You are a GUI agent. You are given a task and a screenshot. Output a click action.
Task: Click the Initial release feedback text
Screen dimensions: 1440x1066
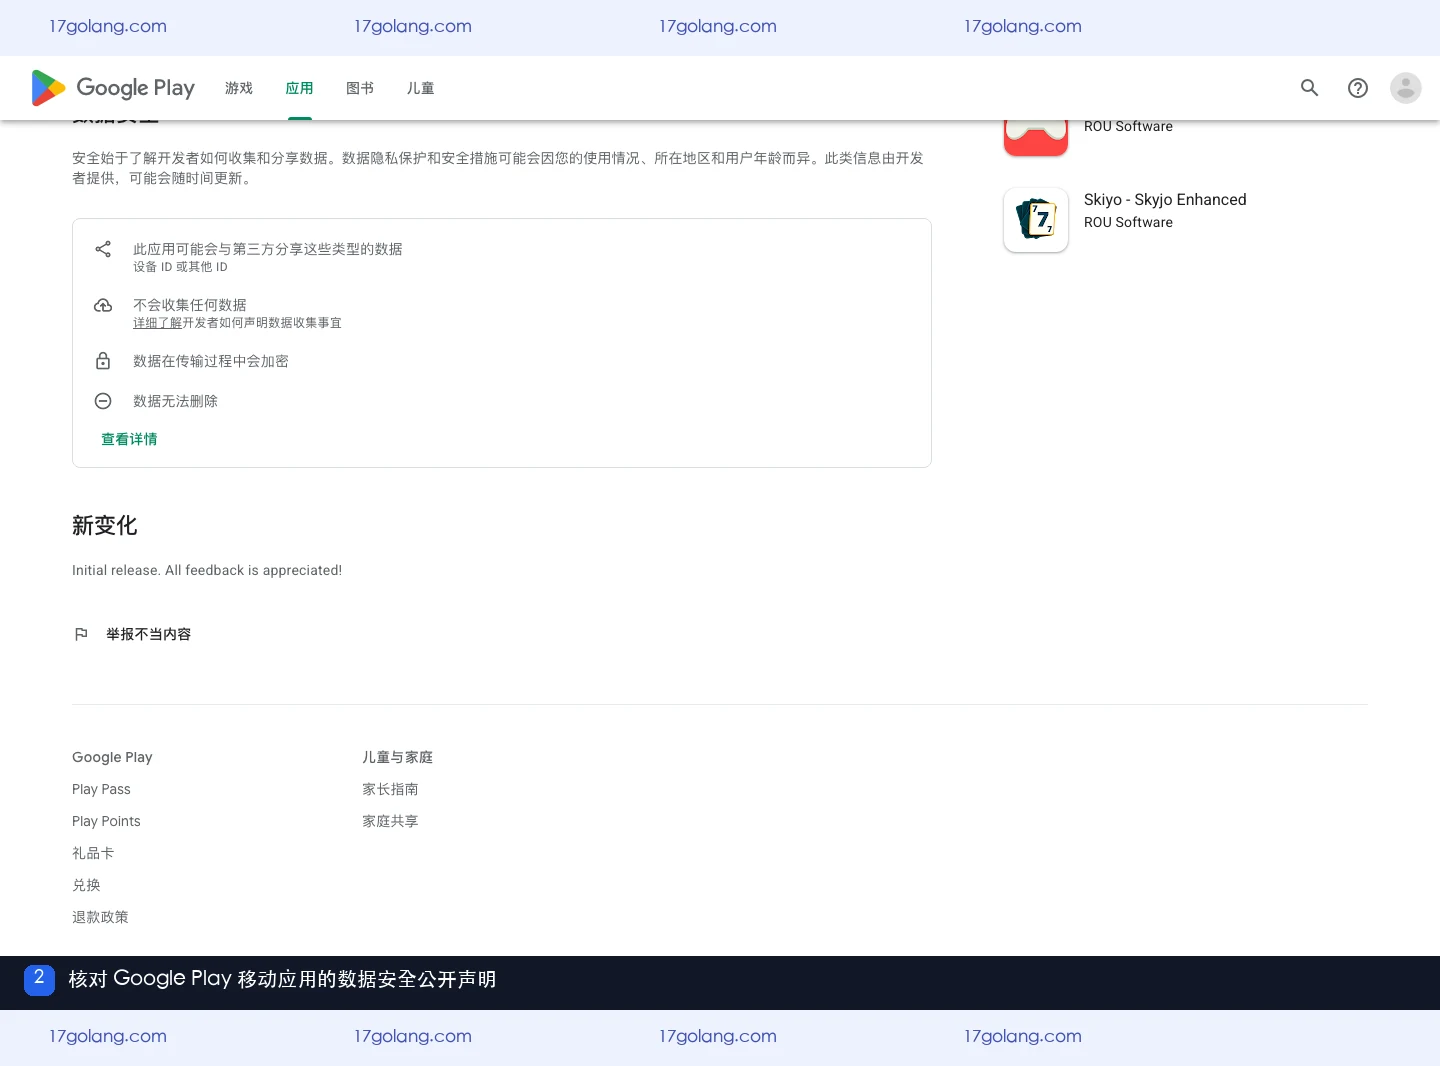[x=207, y=570]
